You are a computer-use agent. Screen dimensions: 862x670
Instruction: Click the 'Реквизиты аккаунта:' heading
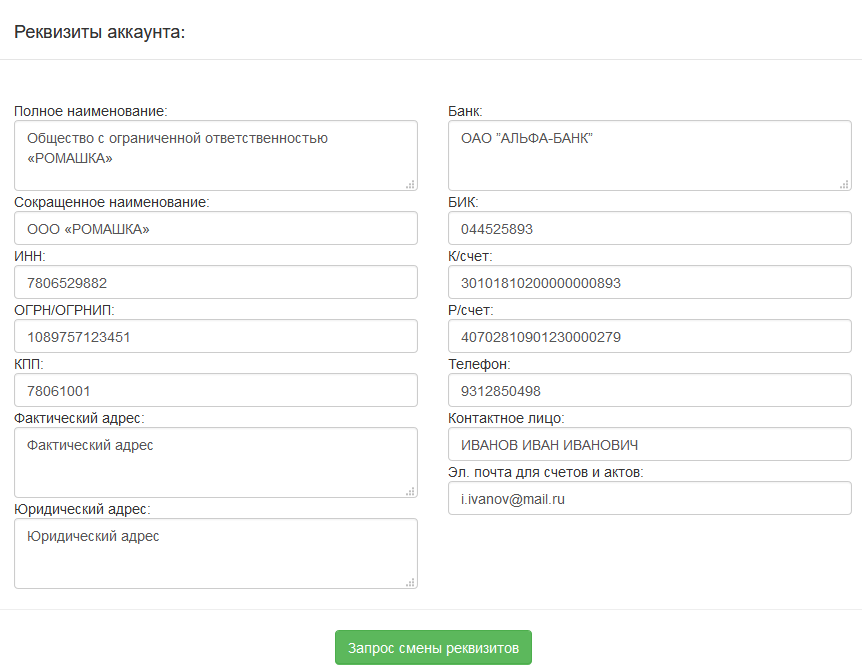pyautogui.click(x=100, y=32)
